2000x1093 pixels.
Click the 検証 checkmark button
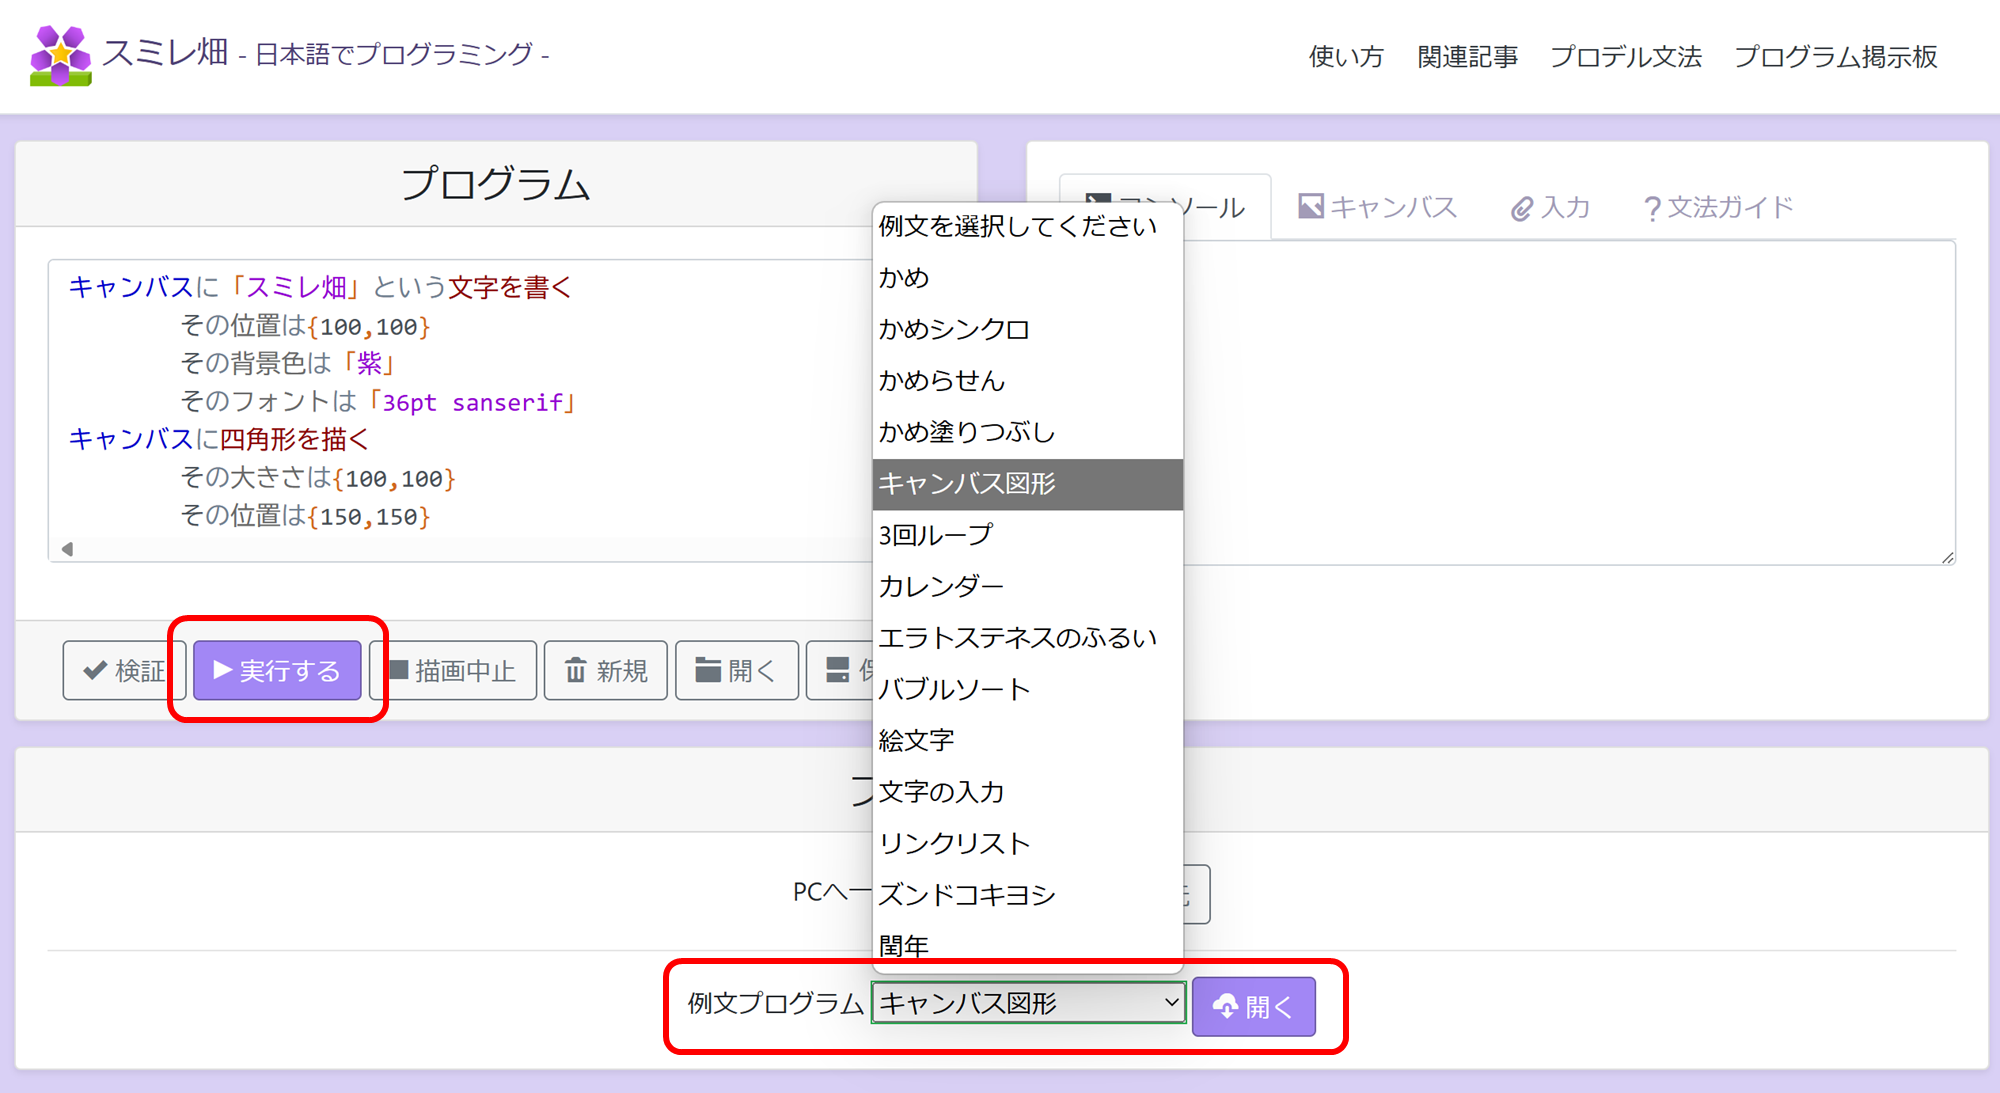point(123,670)
